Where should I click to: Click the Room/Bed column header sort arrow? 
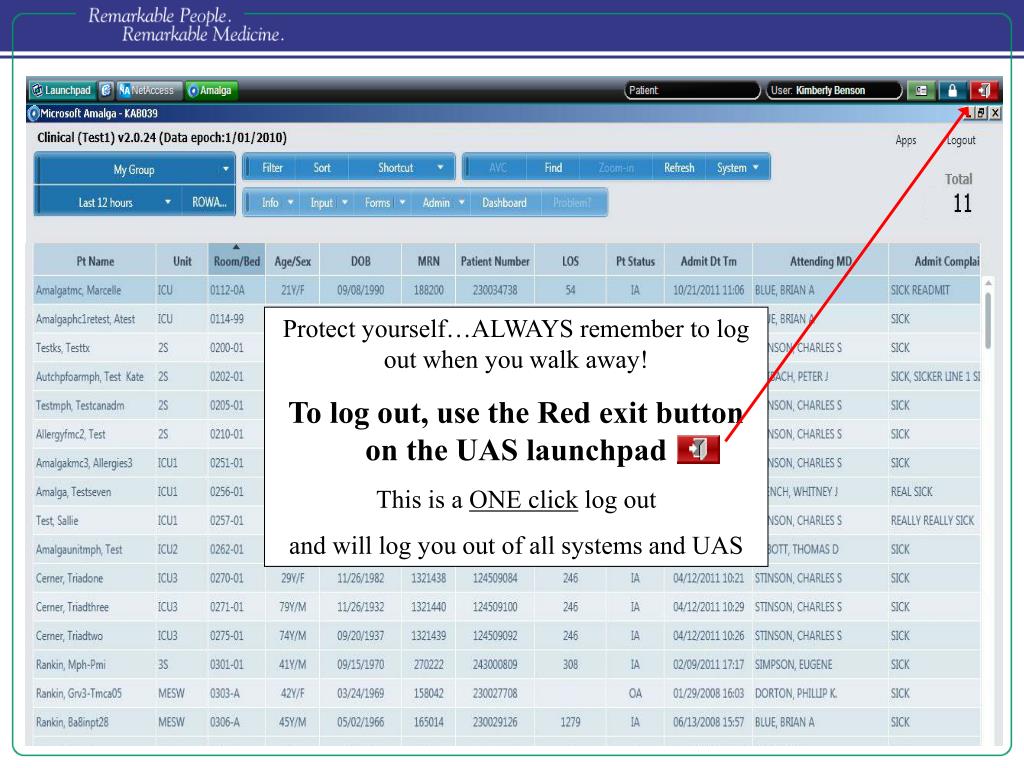pos(236,248)
